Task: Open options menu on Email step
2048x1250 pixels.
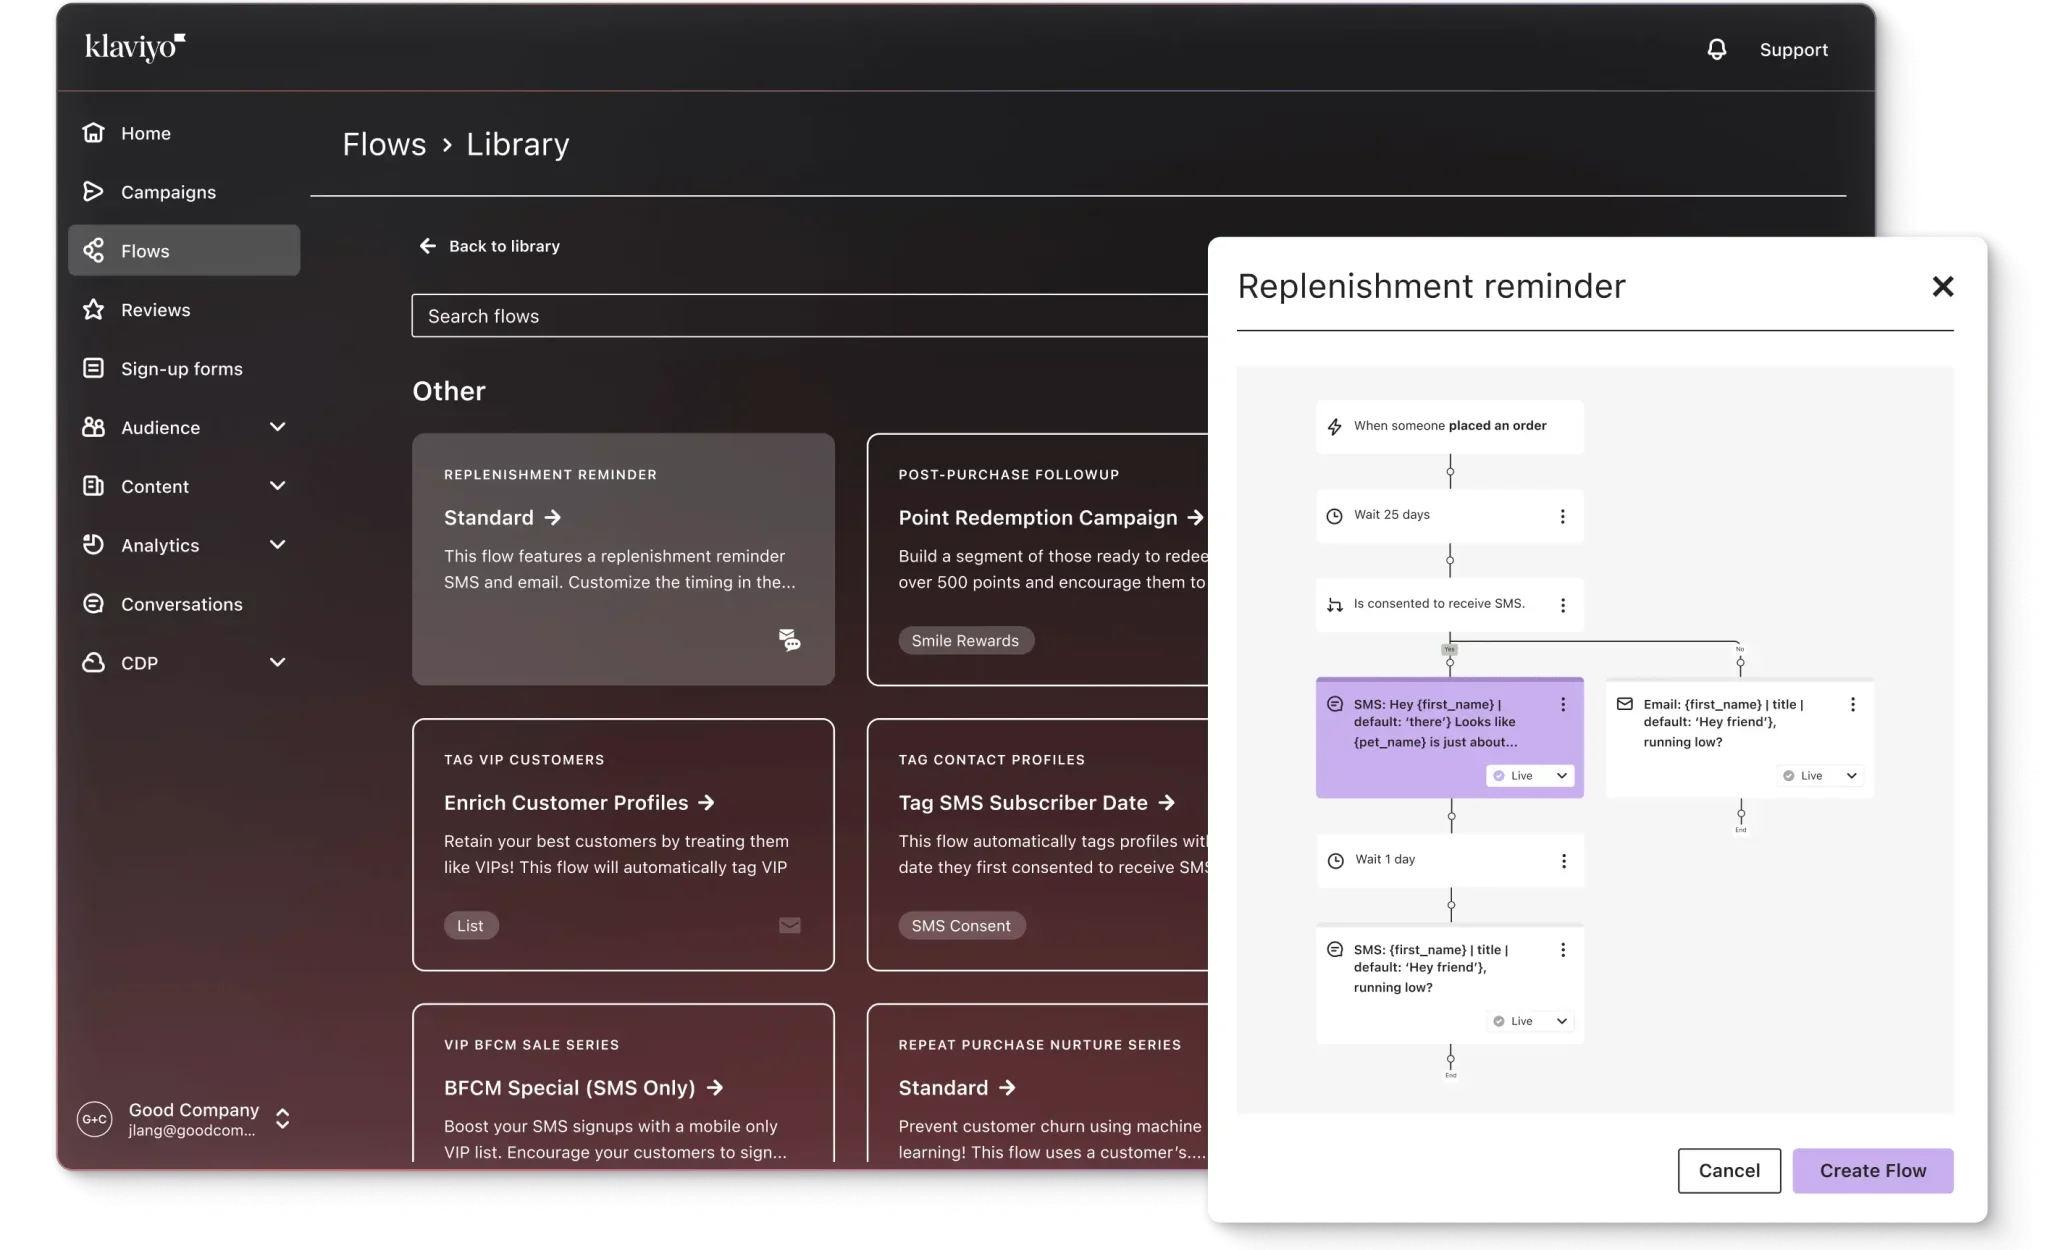Action: pos(1853,705)
